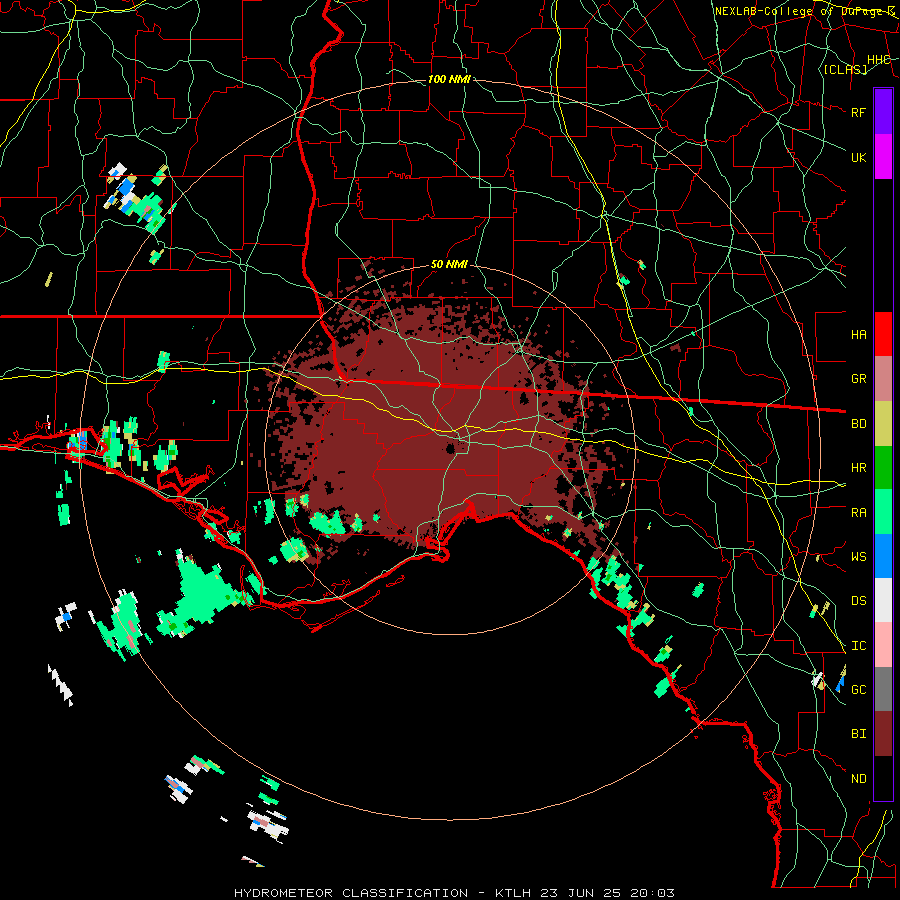
Task: Click the GR legend color swatch
Action: (x=883, y=378)
